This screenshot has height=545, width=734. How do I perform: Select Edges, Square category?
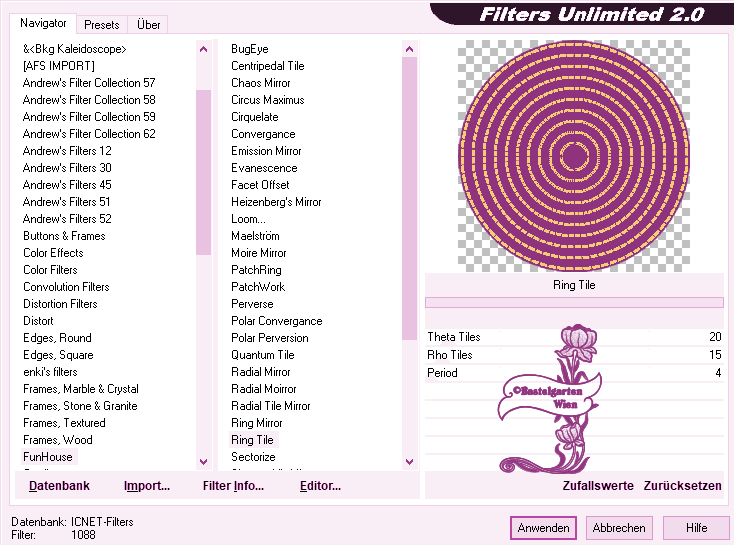(59, 355)
